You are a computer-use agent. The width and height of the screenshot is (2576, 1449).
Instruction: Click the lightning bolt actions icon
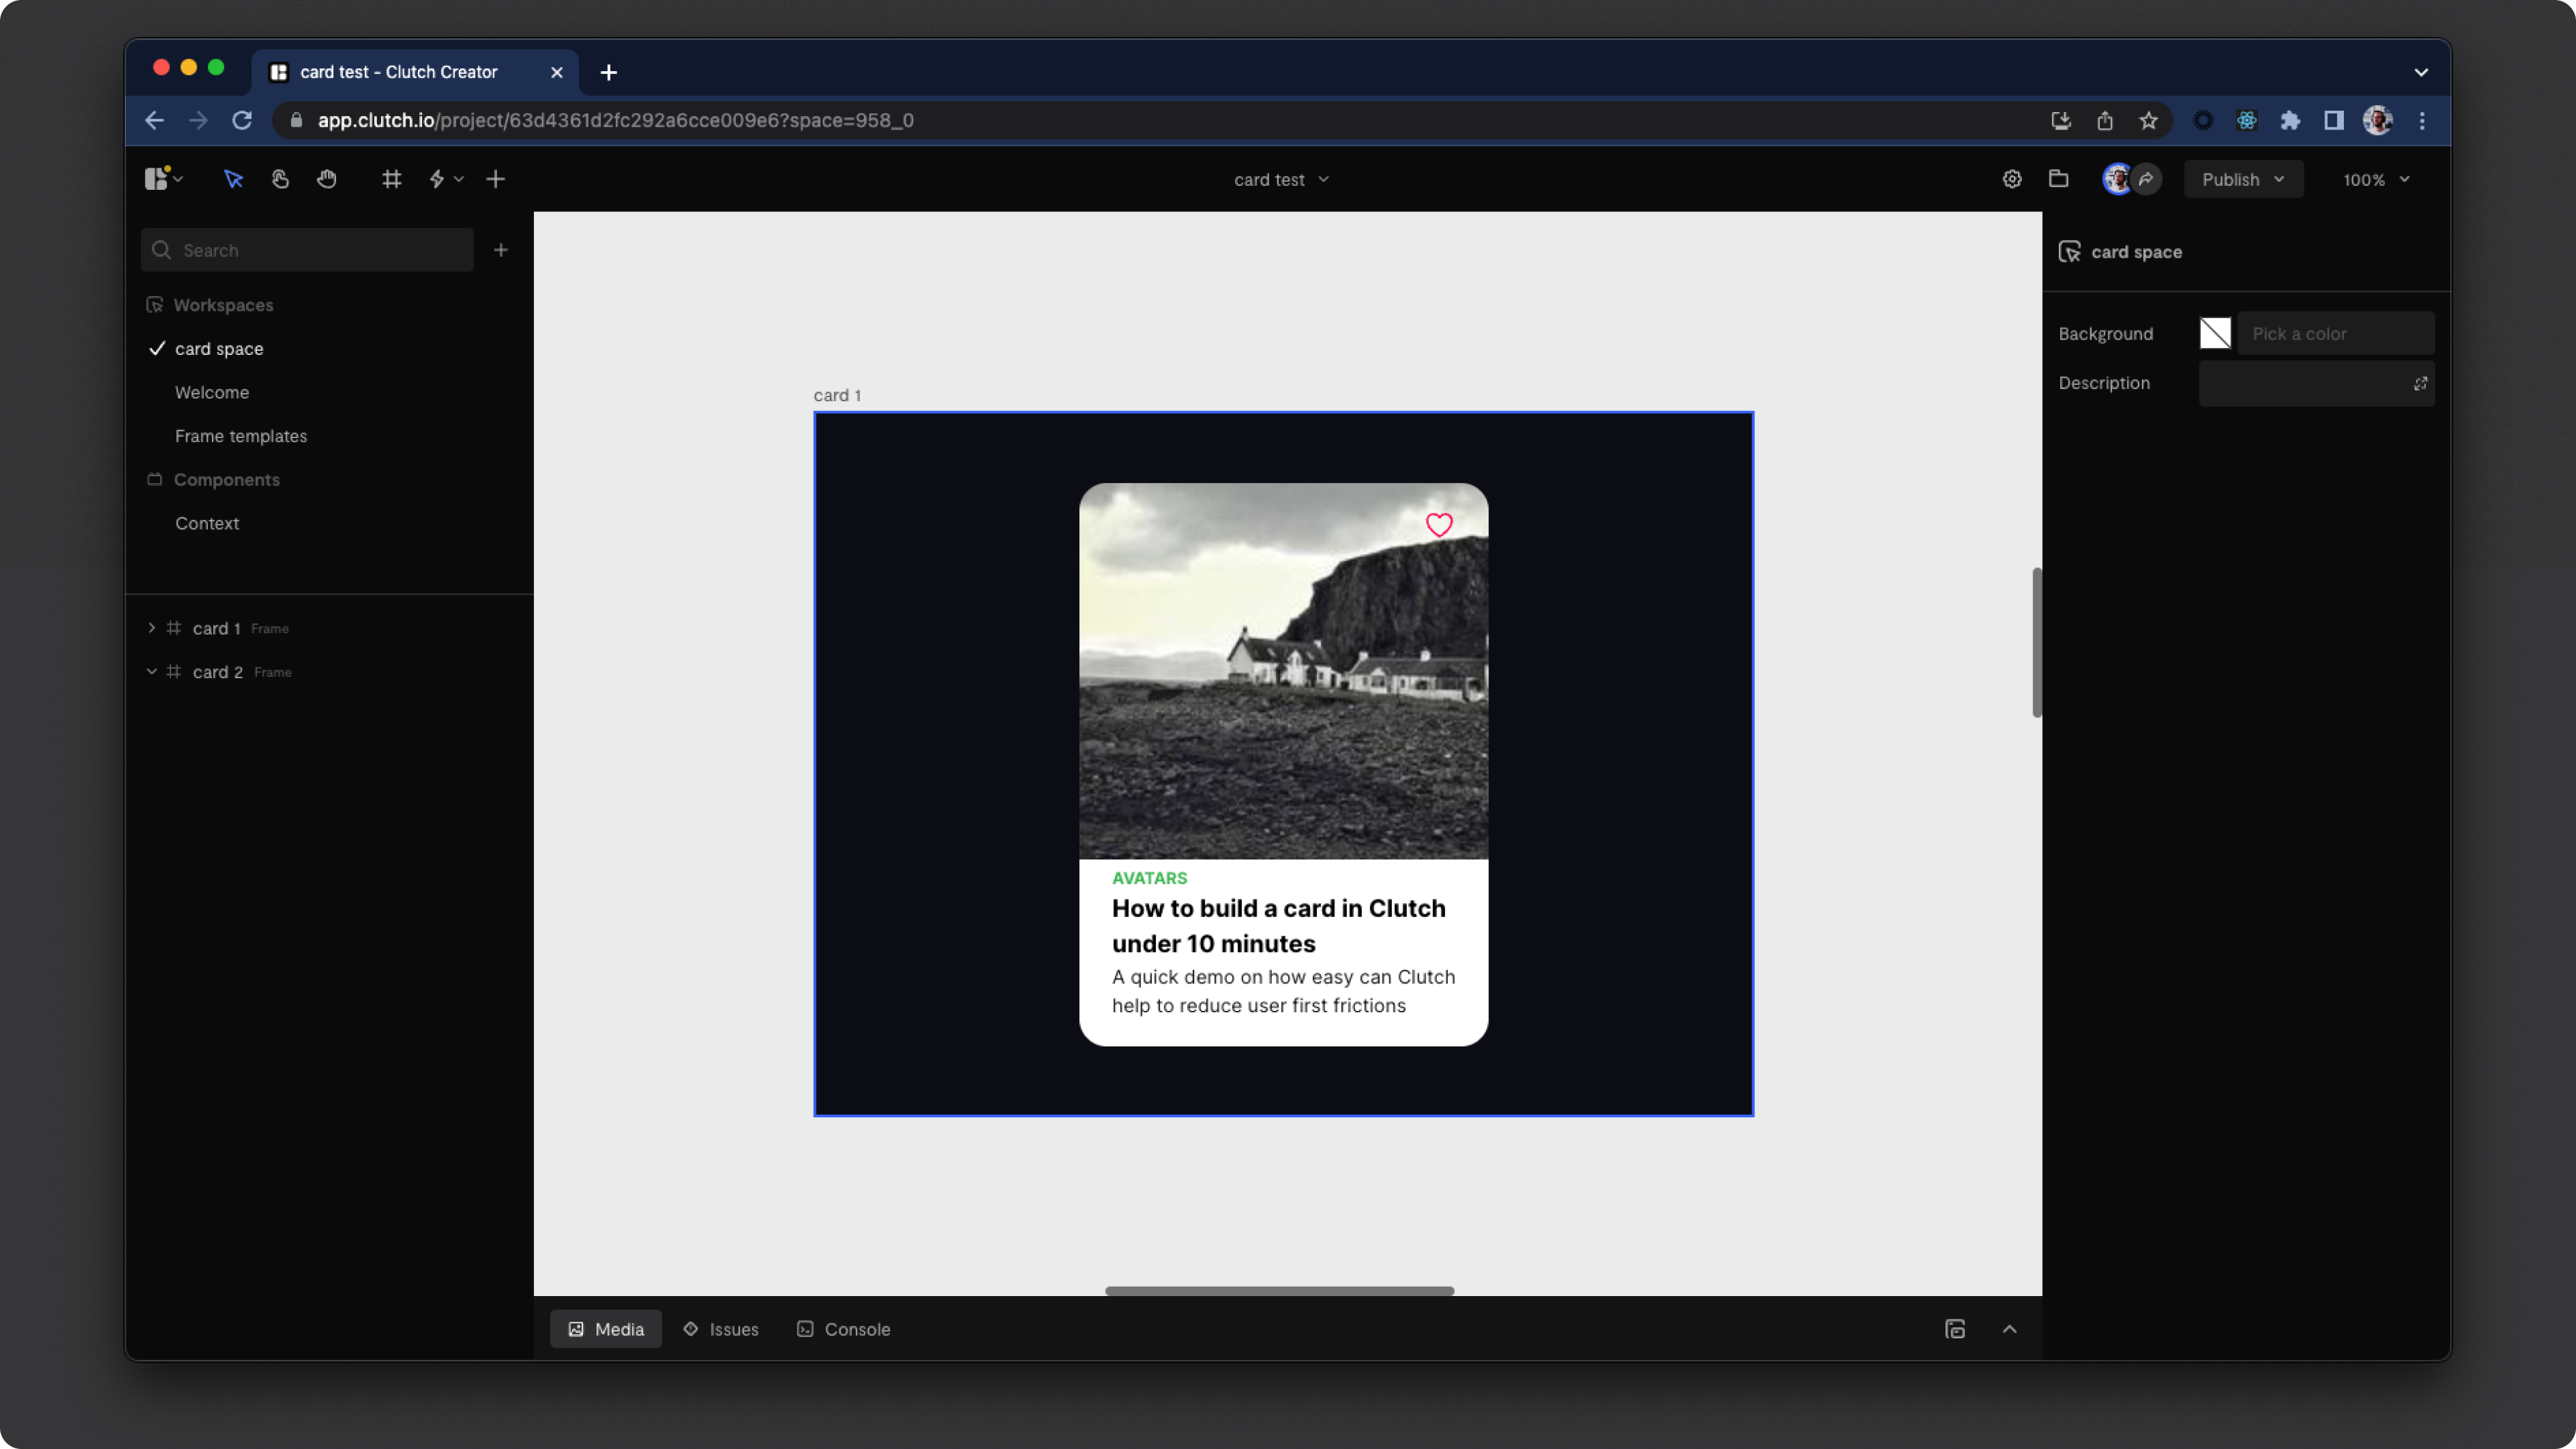(x=437, y=179)
